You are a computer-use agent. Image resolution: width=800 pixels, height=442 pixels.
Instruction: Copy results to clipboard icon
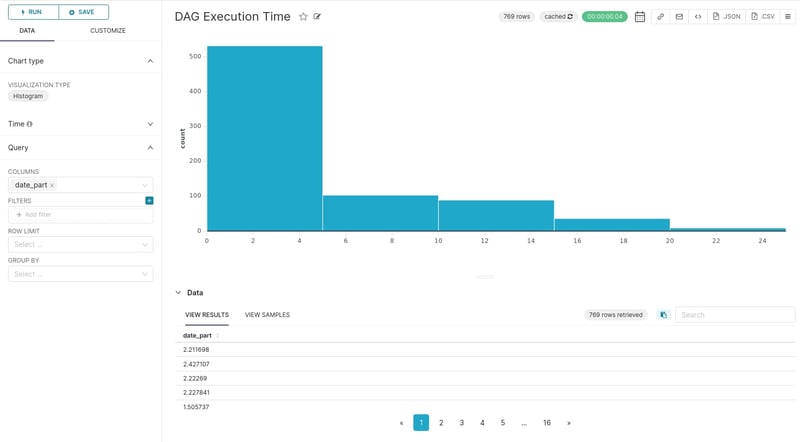[663, 315]
